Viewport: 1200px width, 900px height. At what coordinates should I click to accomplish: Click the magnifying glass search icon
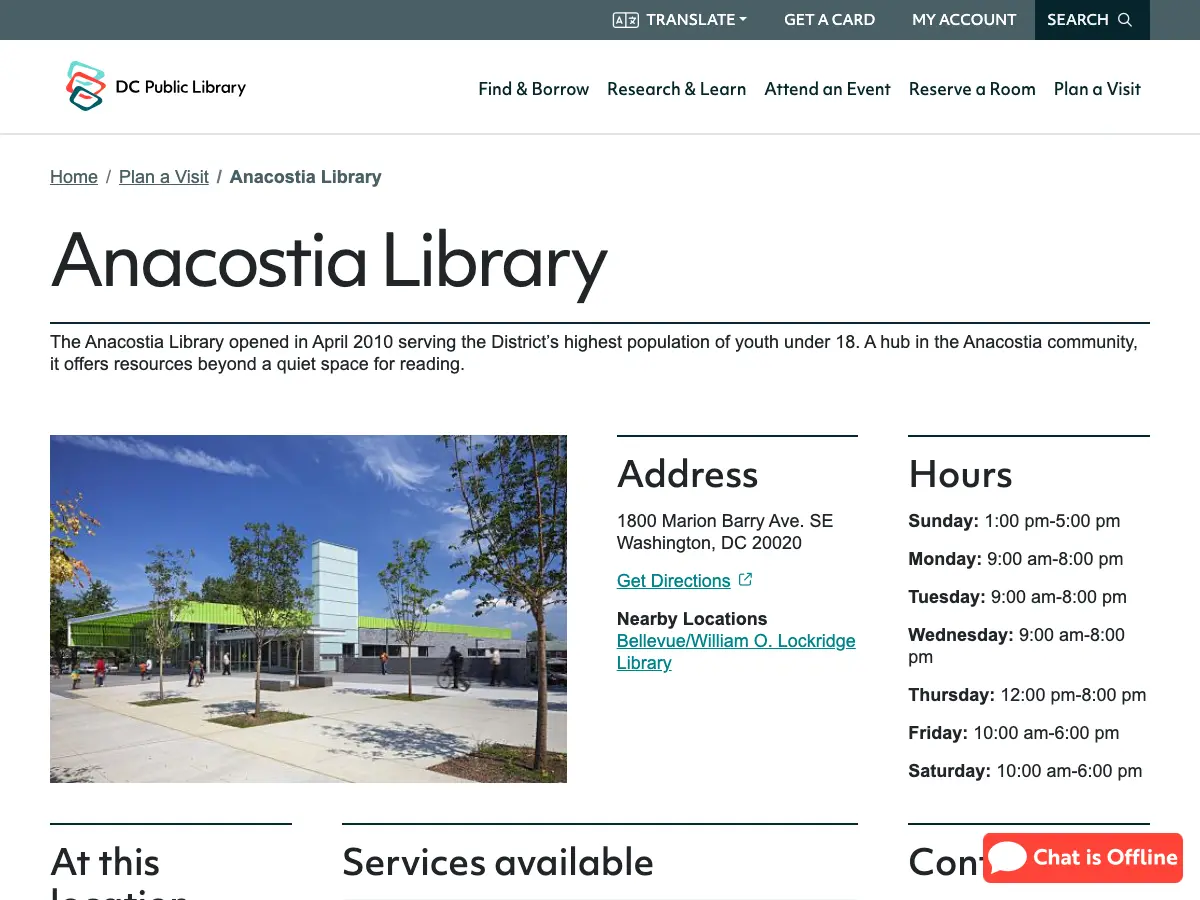(1125, 20)
